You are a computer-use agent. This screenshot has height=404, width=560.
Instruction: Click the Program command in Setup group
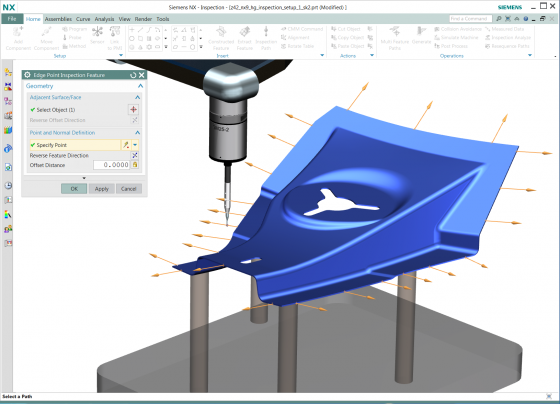coord(74,29)
